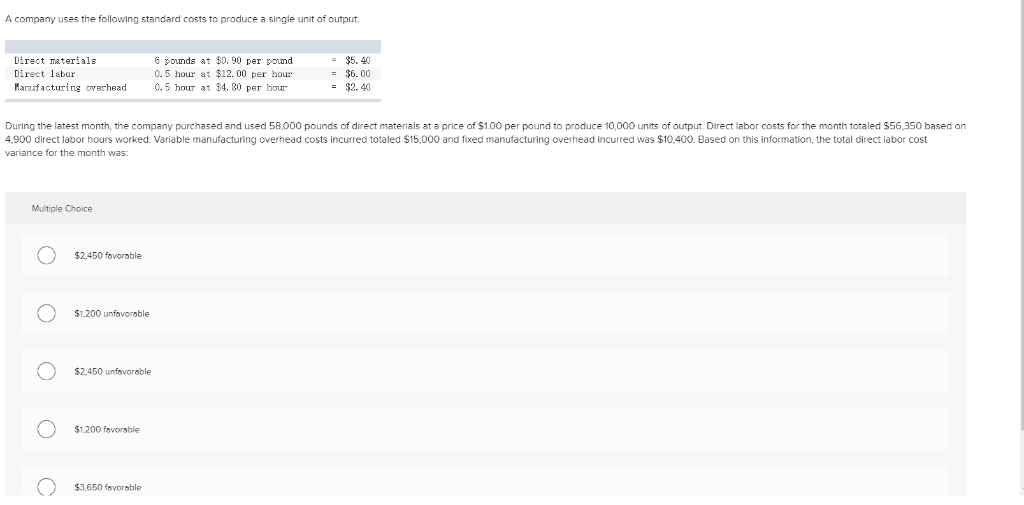Viewport: 1024px width, 505px height.
Task: Click the "$6.00" direct labor total
Action: pyautogui.click(x=357, y=74)
